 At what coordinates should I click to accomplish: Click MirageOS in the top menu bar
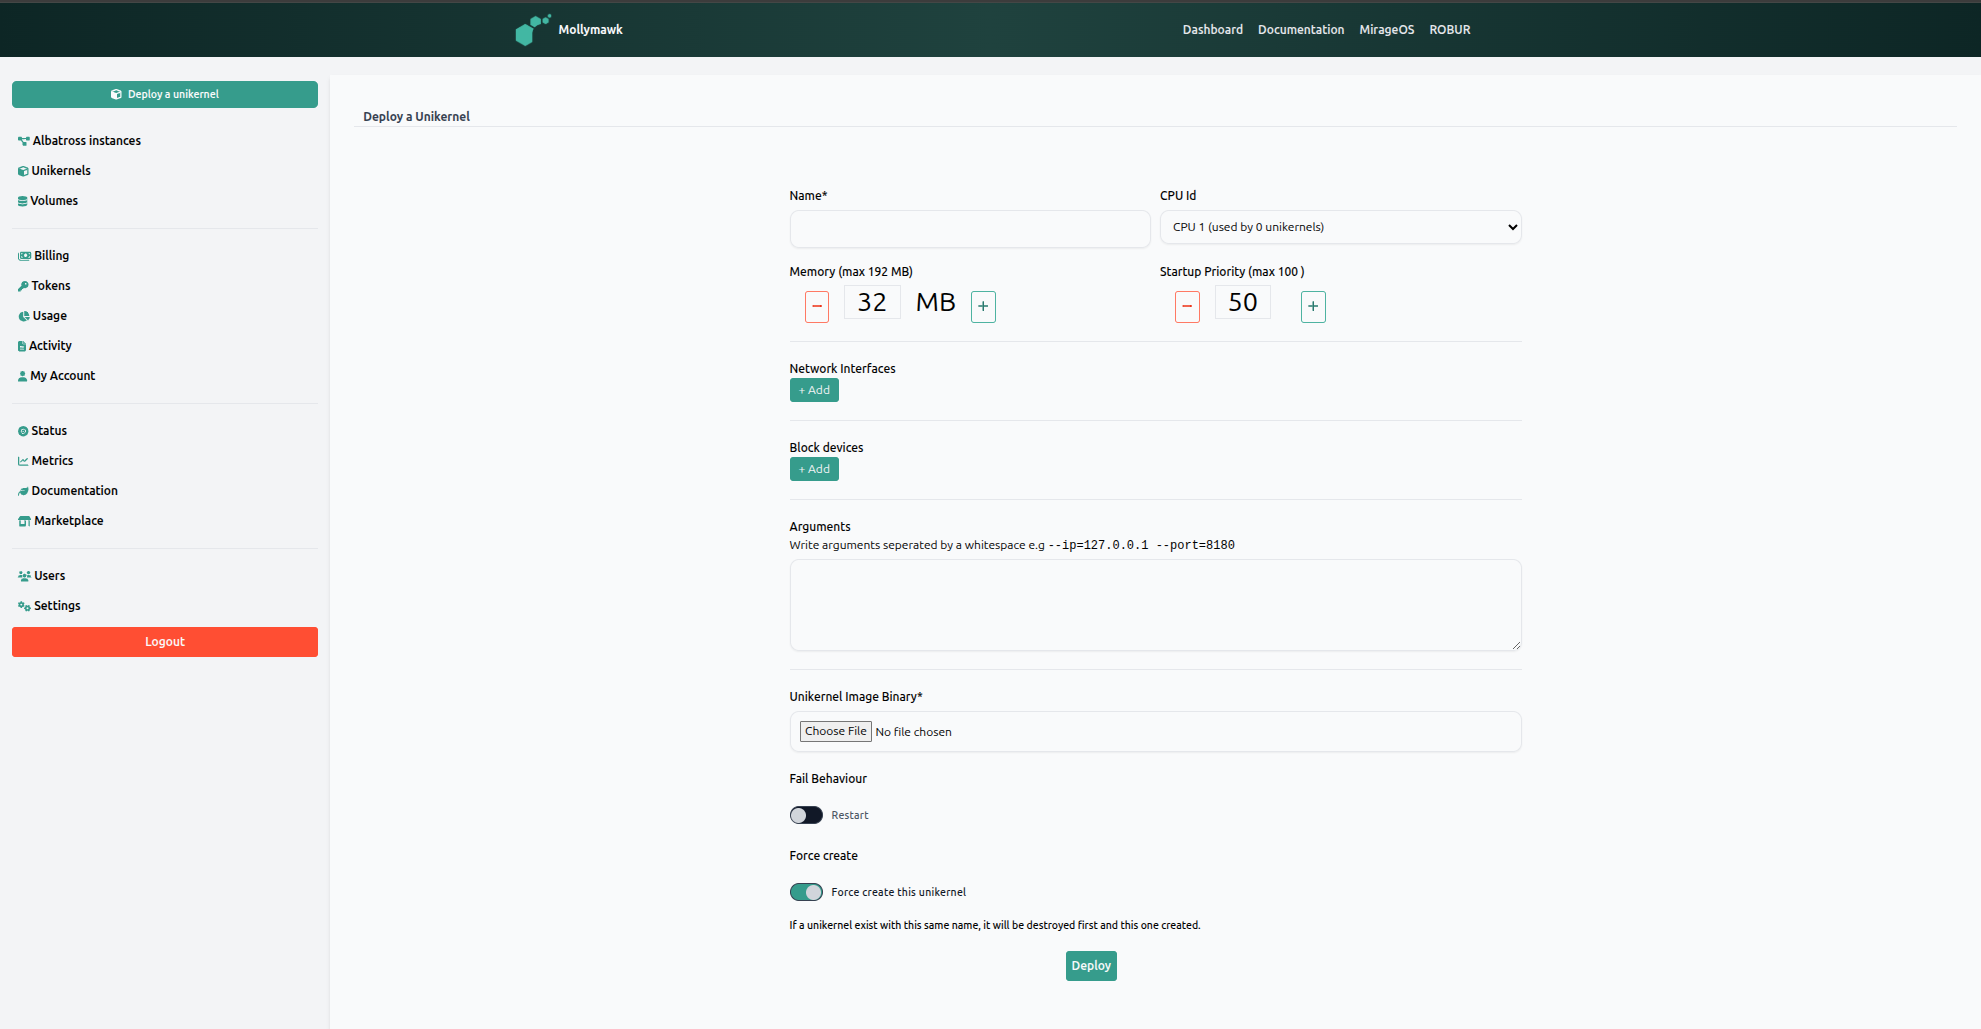click(1386, 29)
